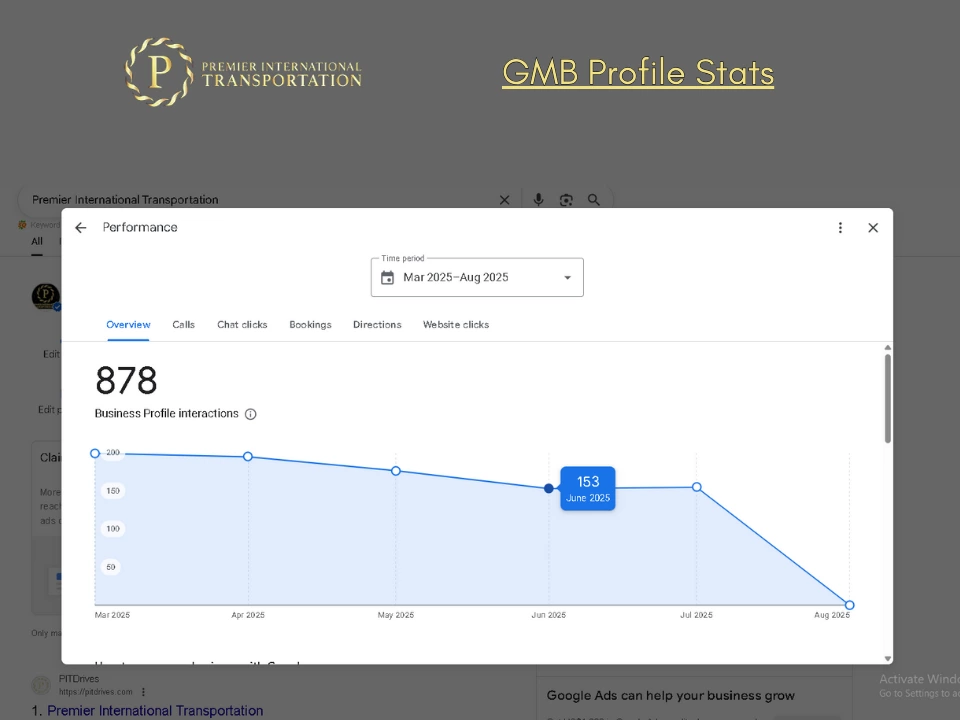Click the Jul 2025 x-axis label

coord(696,615)
